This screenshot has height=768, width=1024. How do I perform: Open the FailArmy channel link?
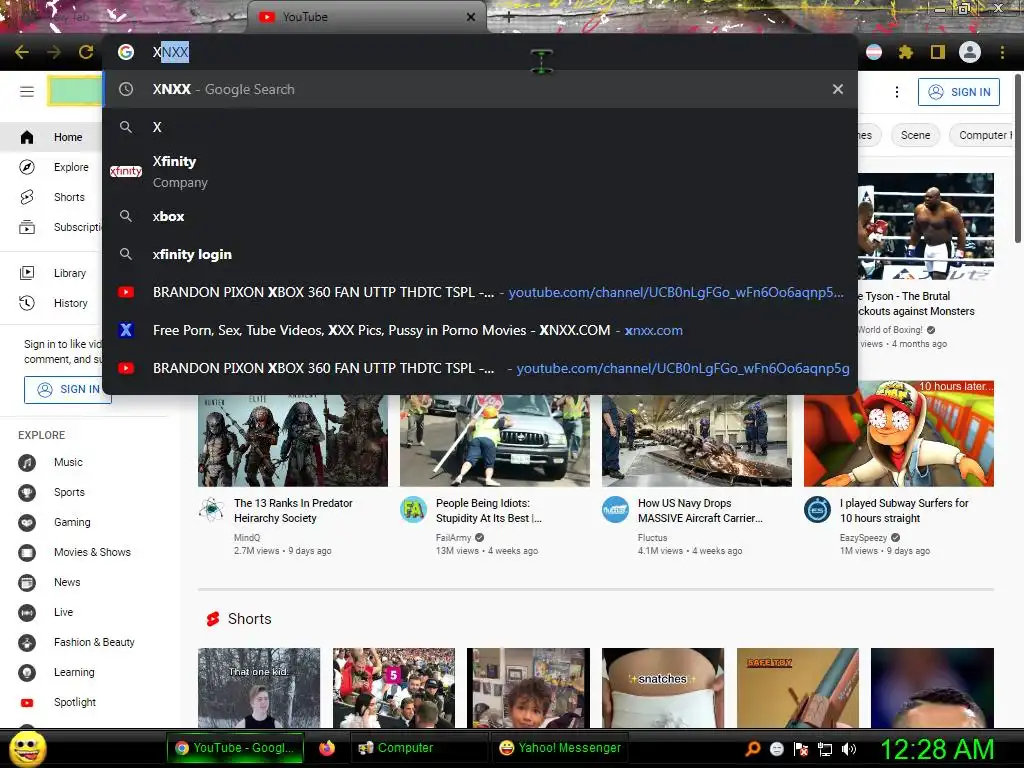point(453,538)
